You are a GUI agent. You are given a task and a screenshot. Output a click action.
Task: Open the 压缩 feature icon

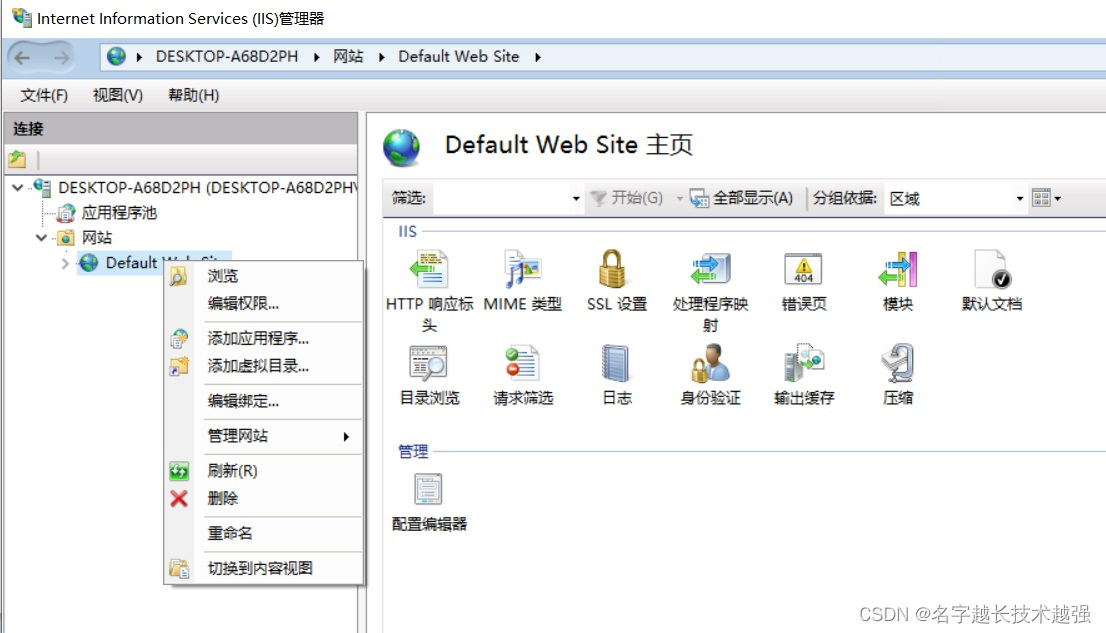898,363
